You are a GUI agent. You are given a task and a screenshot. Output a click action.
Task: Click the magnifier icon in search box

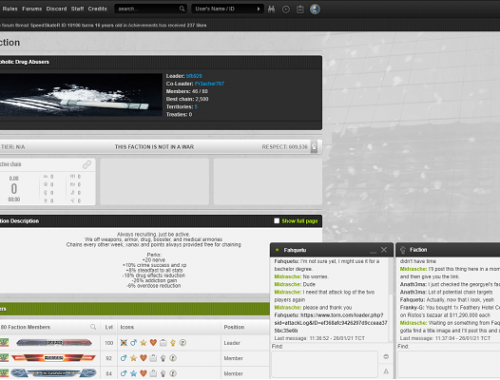pyautogui.click(x=182, y=9)
